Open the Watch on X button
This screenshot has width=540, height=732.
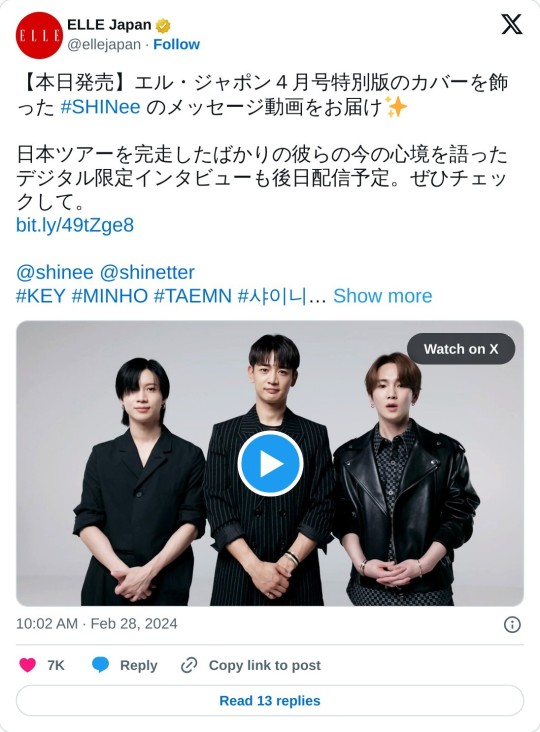click(461, 349)
